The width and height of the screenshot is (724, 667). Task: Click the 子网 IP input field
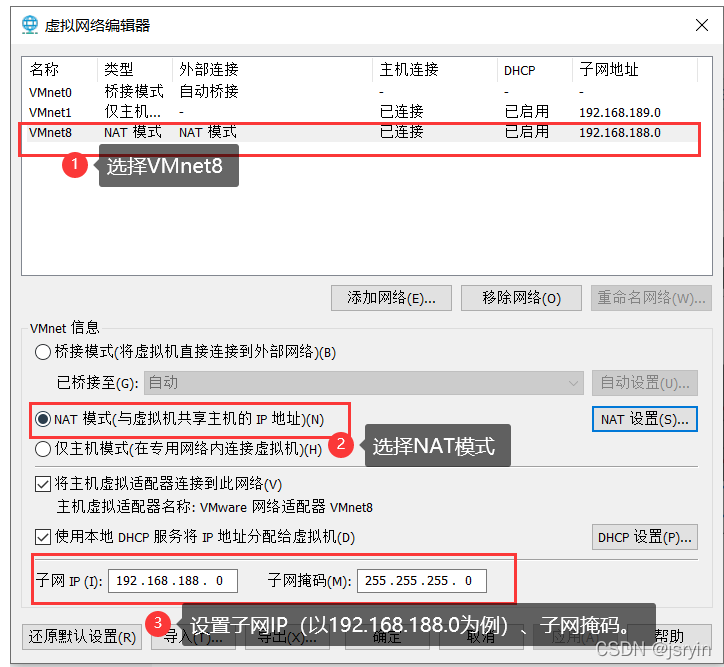coord(173,581)
